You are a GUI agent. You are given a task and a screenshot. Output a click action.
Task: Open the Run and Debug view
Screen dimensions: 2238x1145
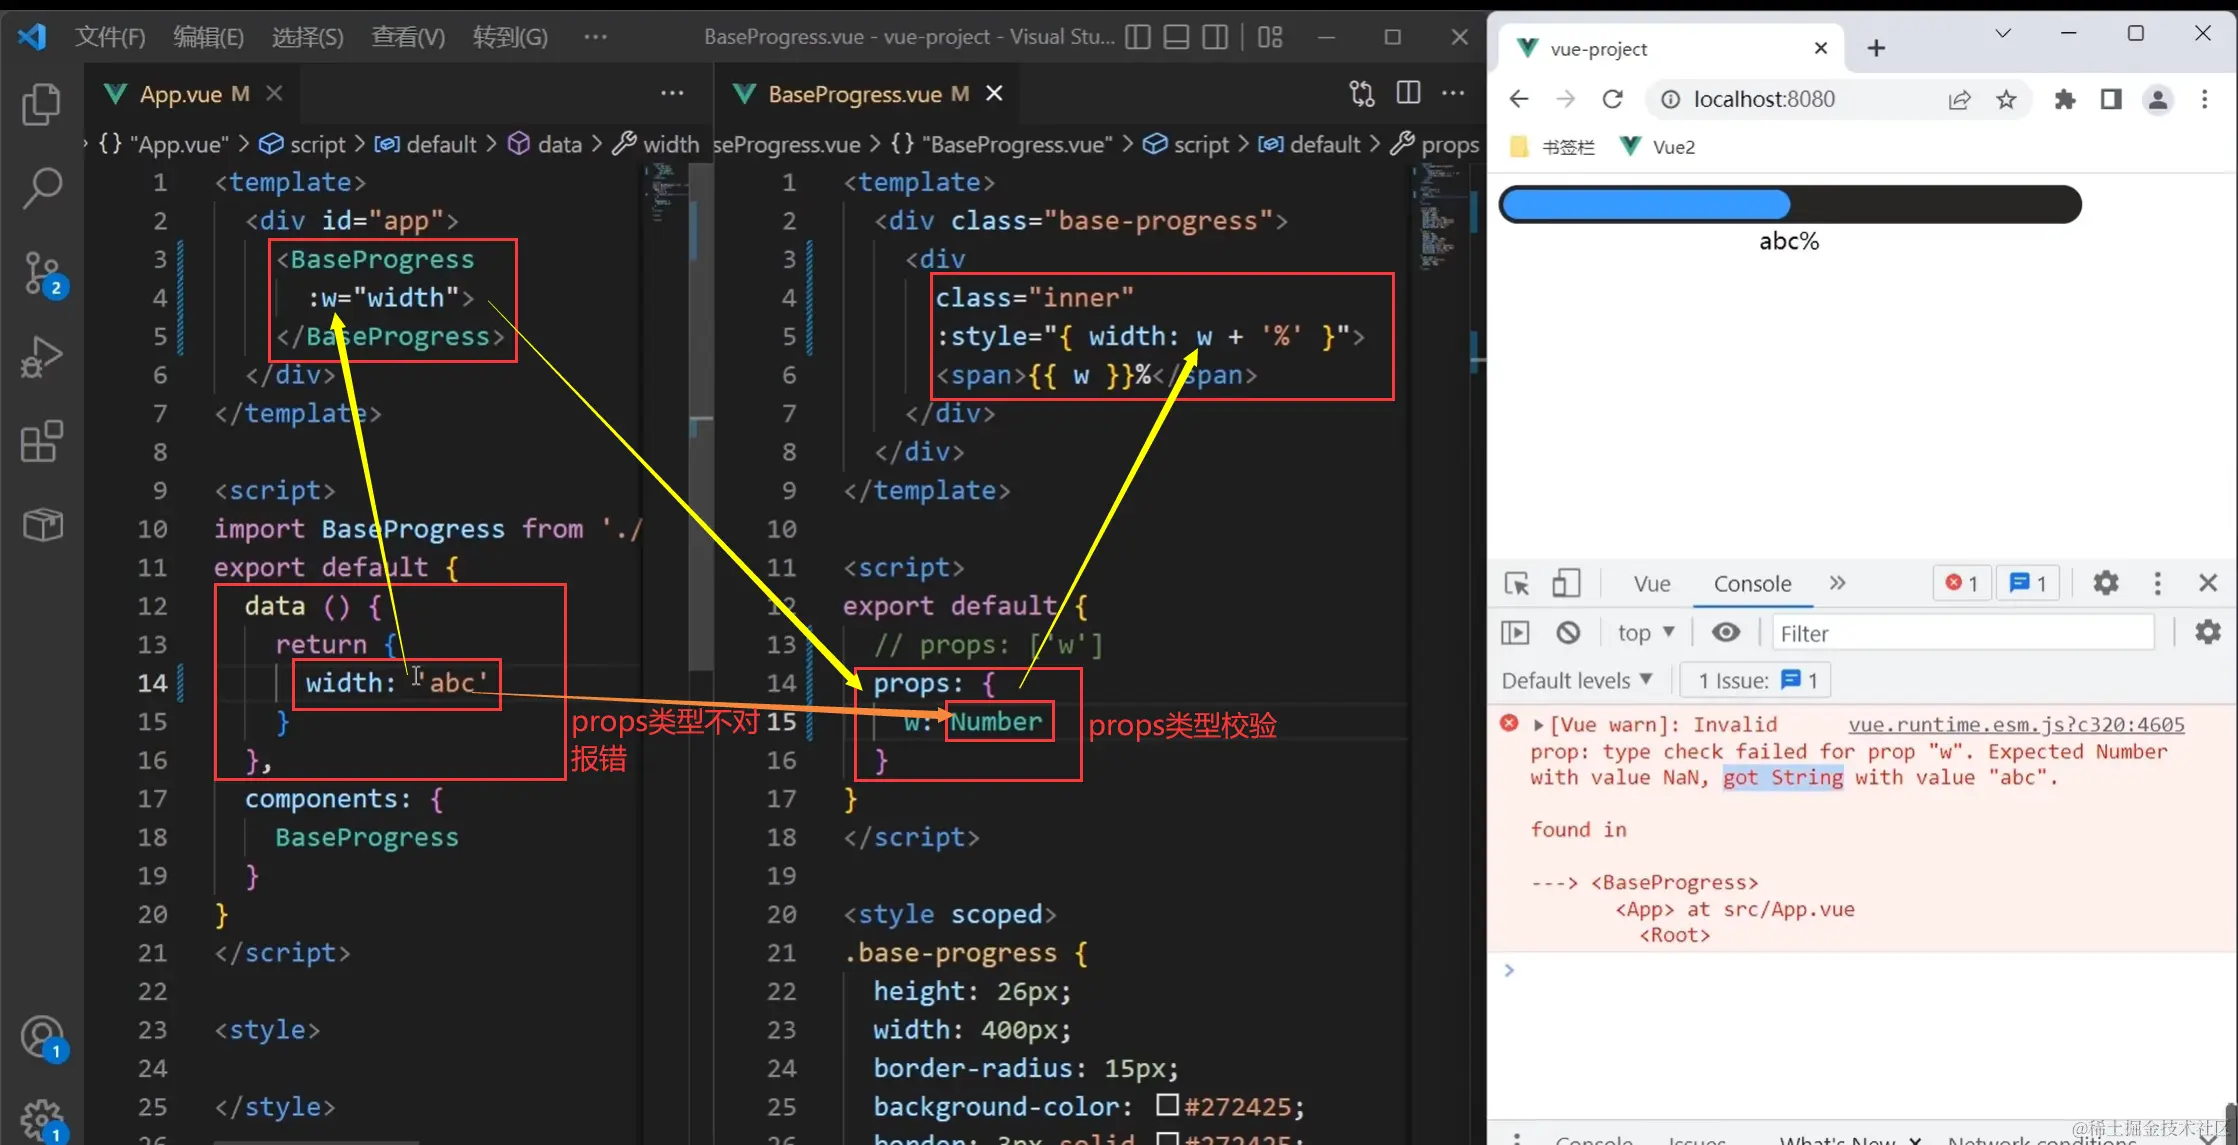41,357
